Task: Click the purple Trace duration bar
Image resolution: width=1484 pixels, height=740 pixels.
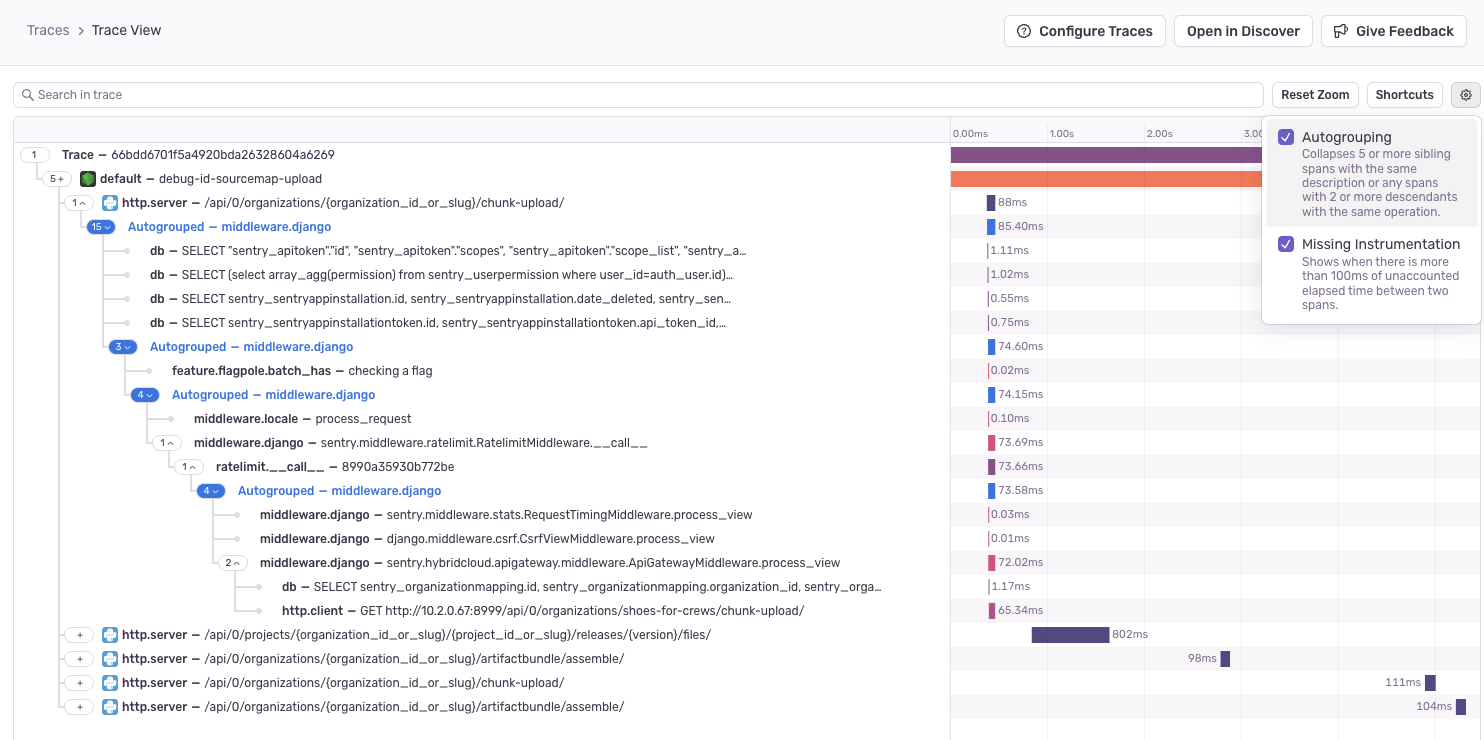Action: [x=1106, y=155]
